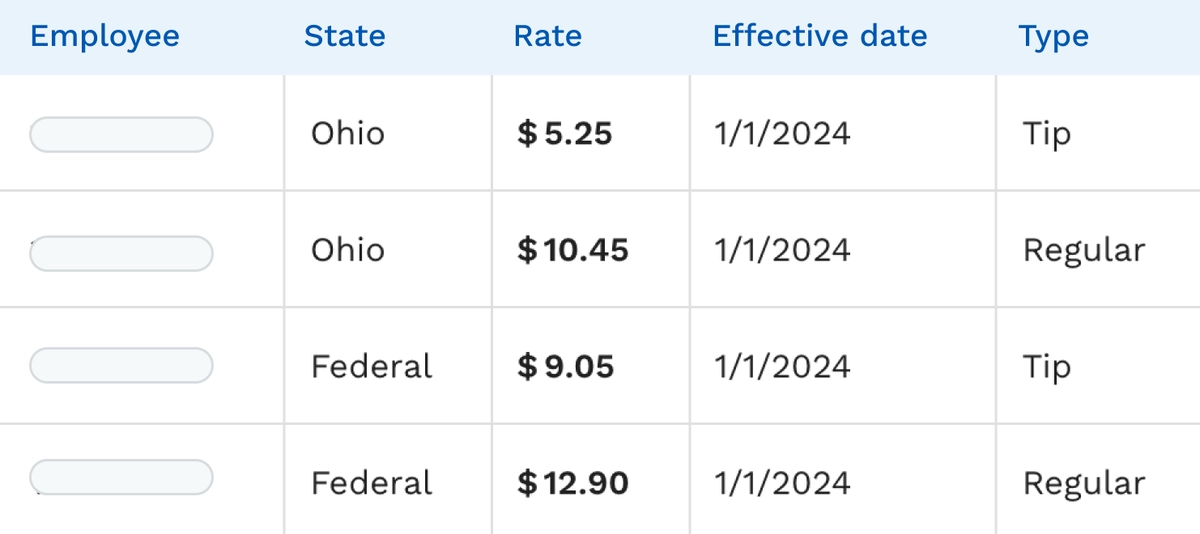Click the Employee column header
The image size is (1200, 534).
pyautogui.click(x=105, y=37)
